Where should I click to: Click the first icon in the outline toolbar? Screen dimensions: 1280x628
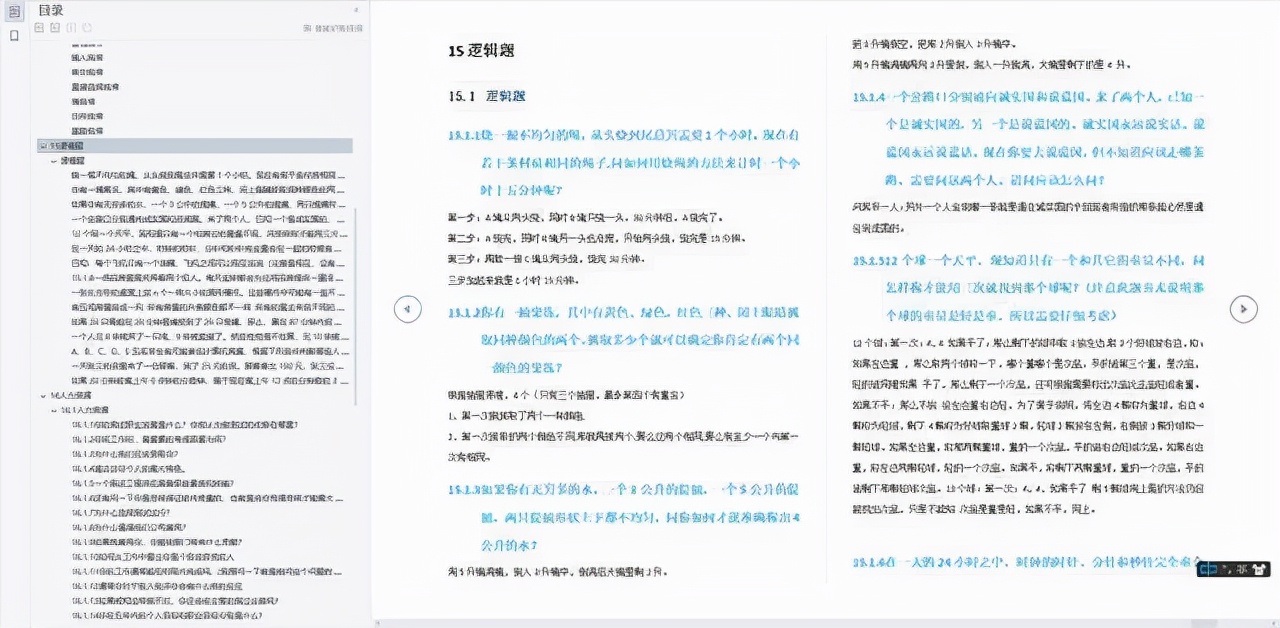(40, 28)
